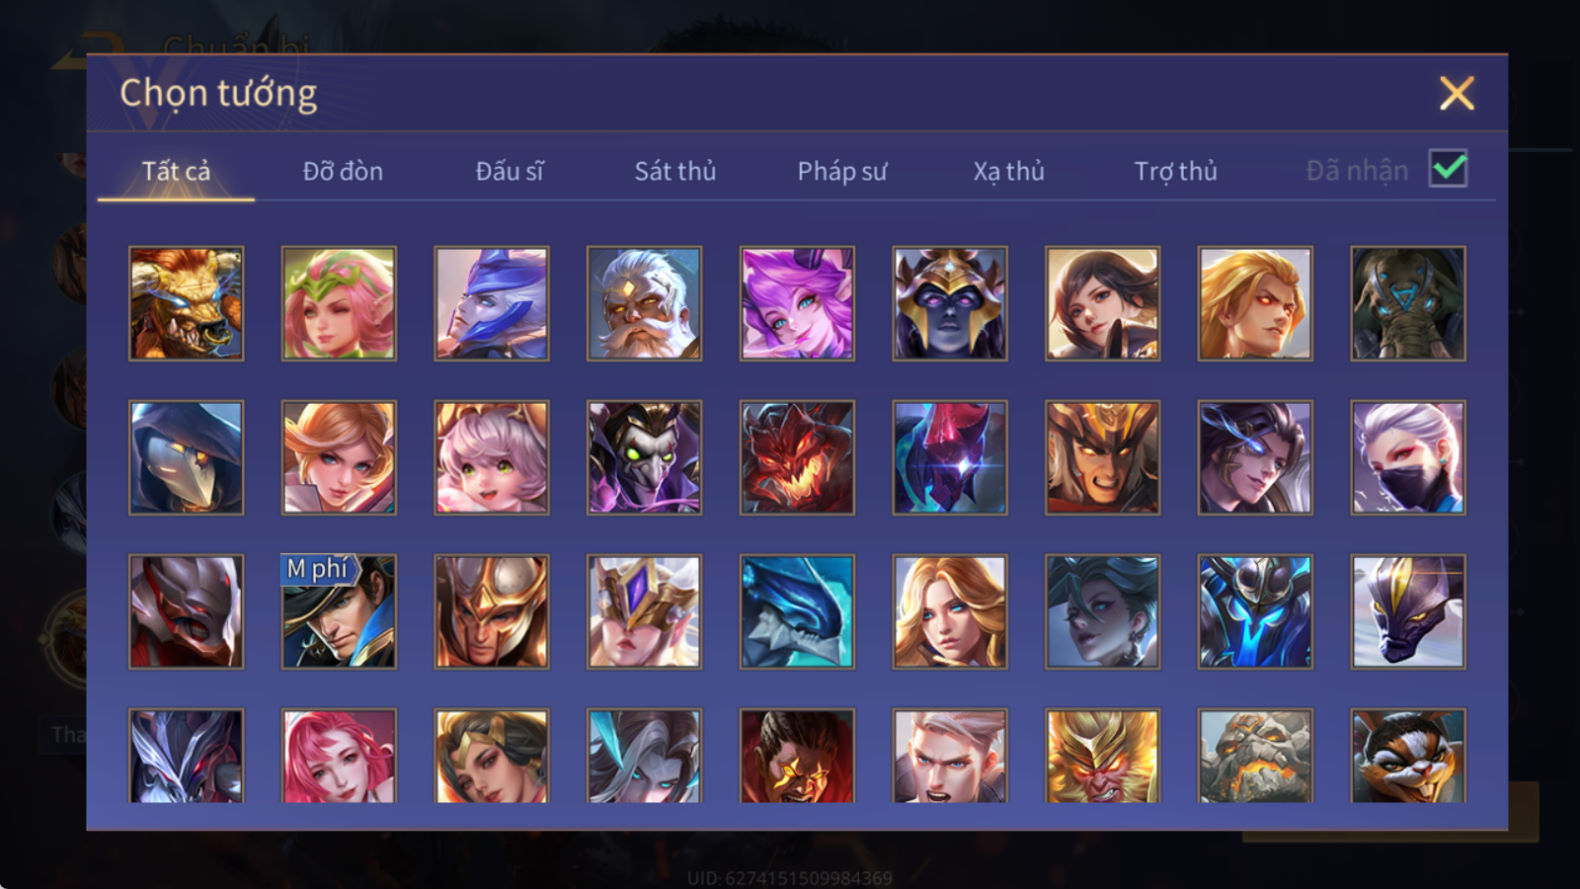Pick the red flaming demon hero portrait
1580x889 pixels.
point(797,458)
